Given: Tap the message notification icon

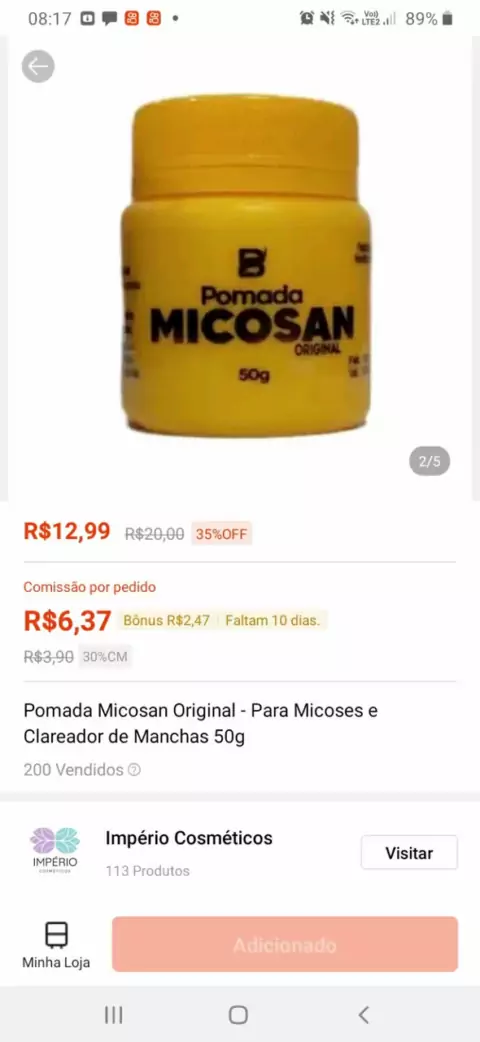Looking at the screenshot, I should pos(109,19).
